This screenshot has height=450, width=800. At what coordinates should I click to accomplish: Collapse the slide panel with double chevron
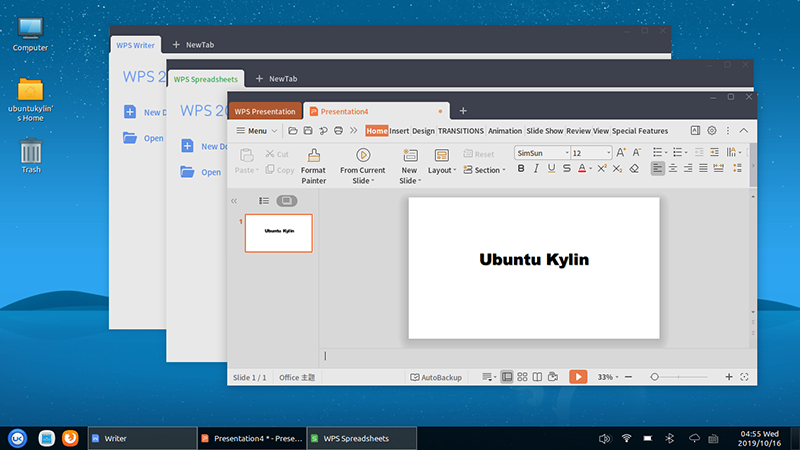point(234,201)
